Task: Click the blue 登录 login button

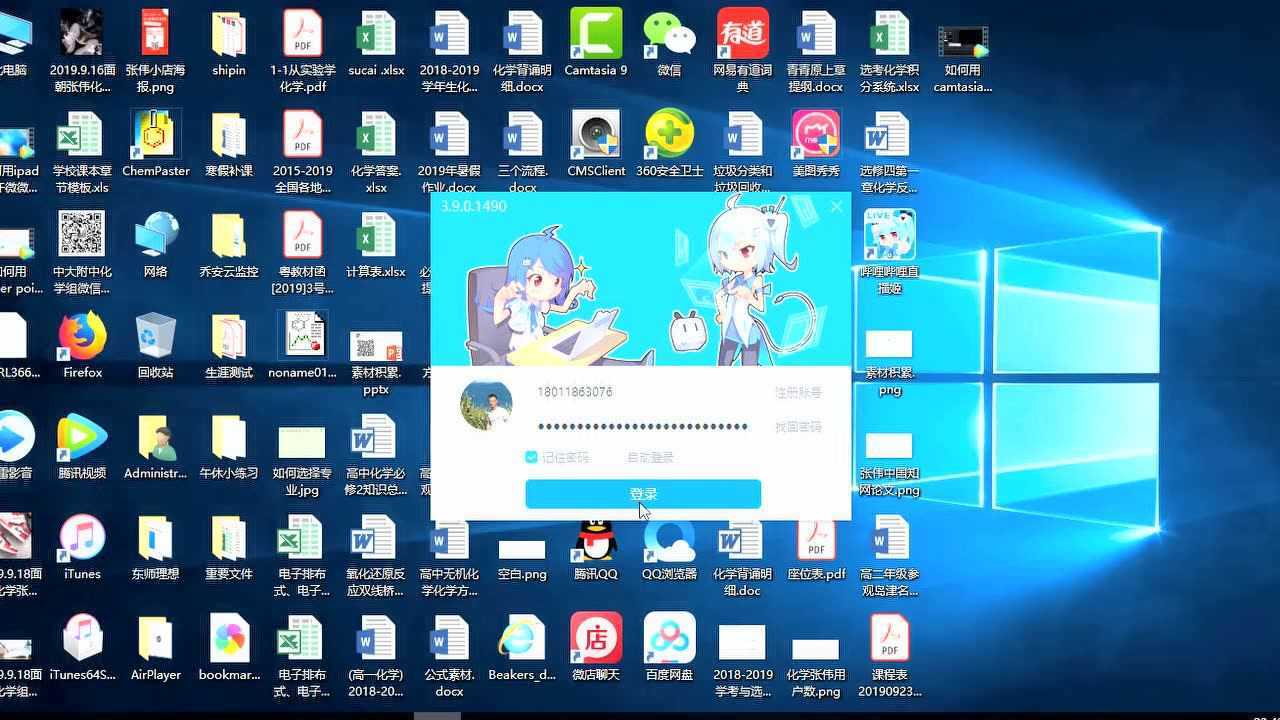Action: pyautogui.click(x=643, y=494)
